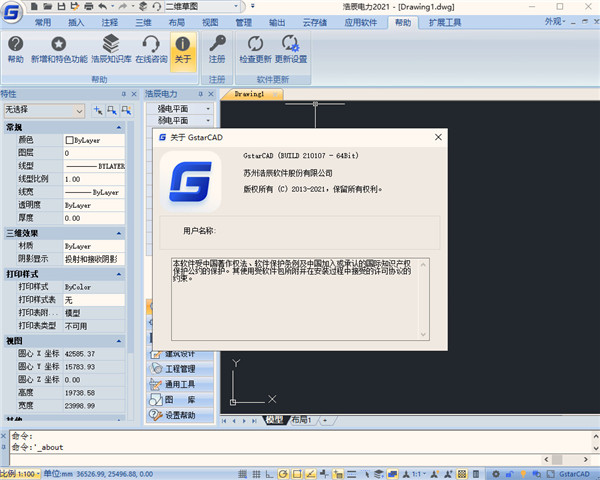Close the 关于 GstarCAD dialog
The height and width of the screenshot is (480, 600).
click(x=438, y=137)
